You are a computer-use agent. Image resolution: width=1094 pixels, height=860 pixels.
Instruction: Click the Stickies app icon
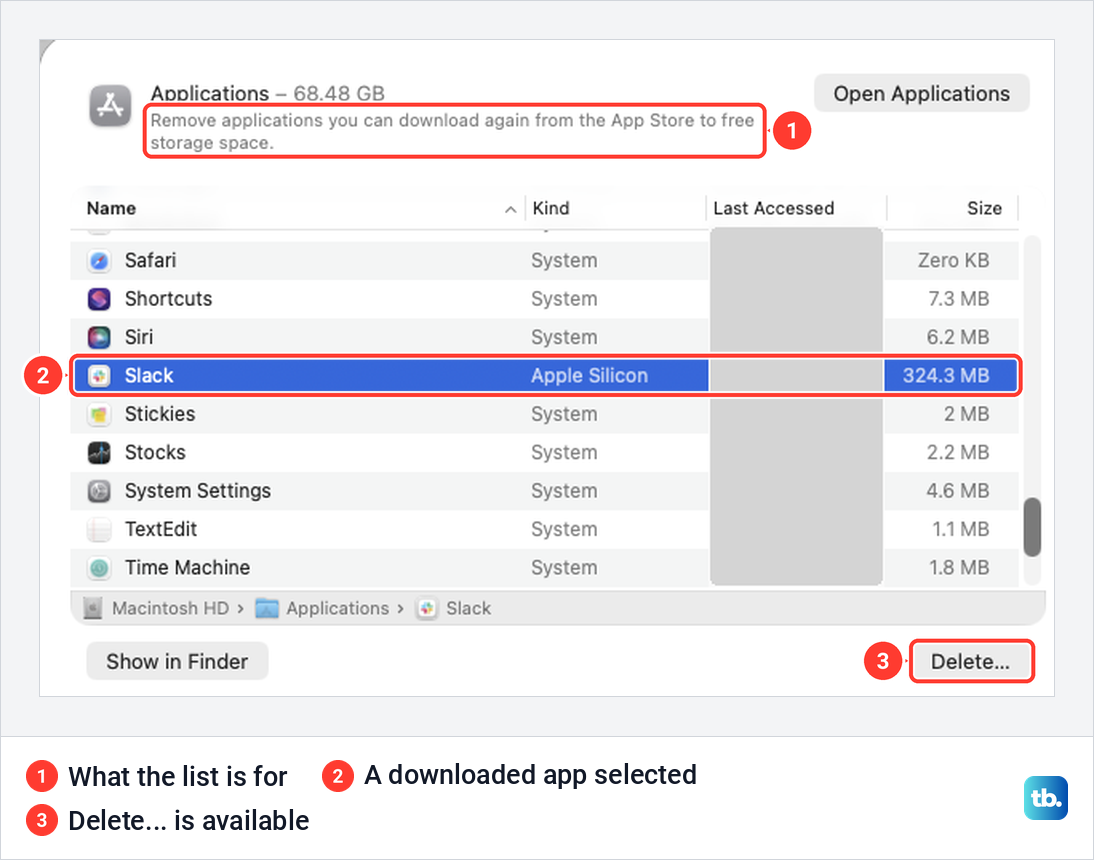[x=99, y=414]
